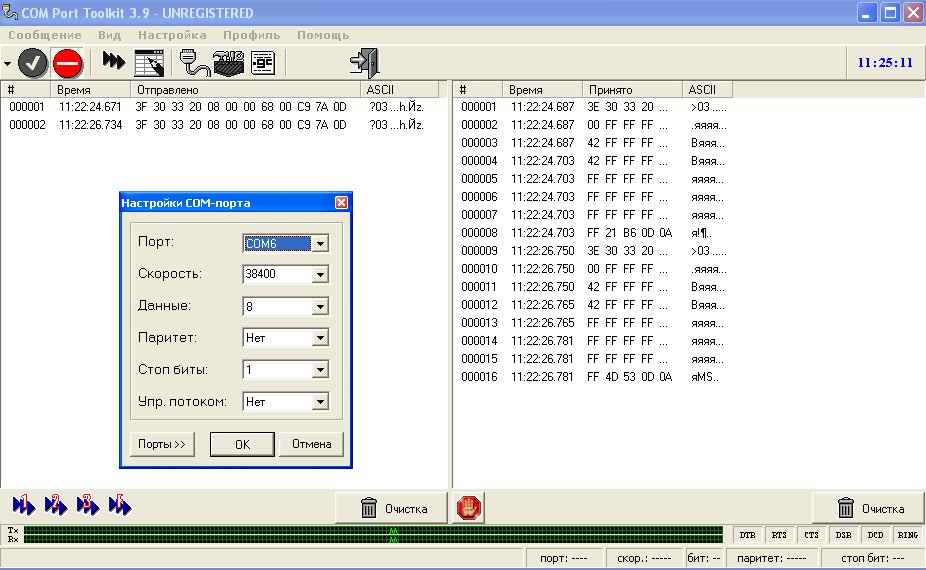Confirm port settings with OK
The height and width of the screenshot is (570, 926).
click(242, 444)
